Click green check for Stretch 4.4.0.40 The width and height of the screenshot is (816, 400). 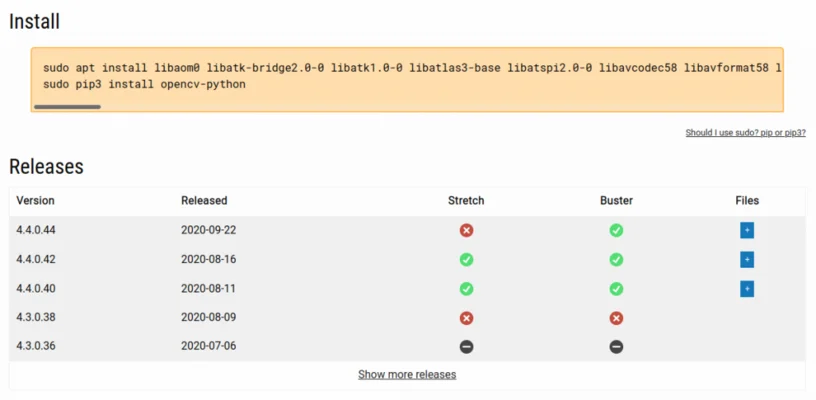click(x=466, y=289)
